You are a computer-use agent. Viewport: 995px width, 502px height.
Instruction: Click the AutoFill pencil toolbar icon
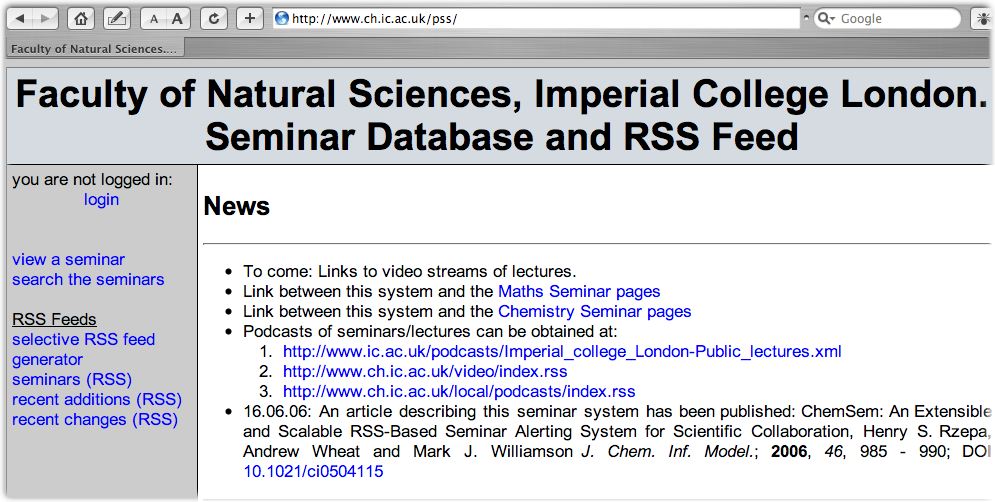[116, 18]
